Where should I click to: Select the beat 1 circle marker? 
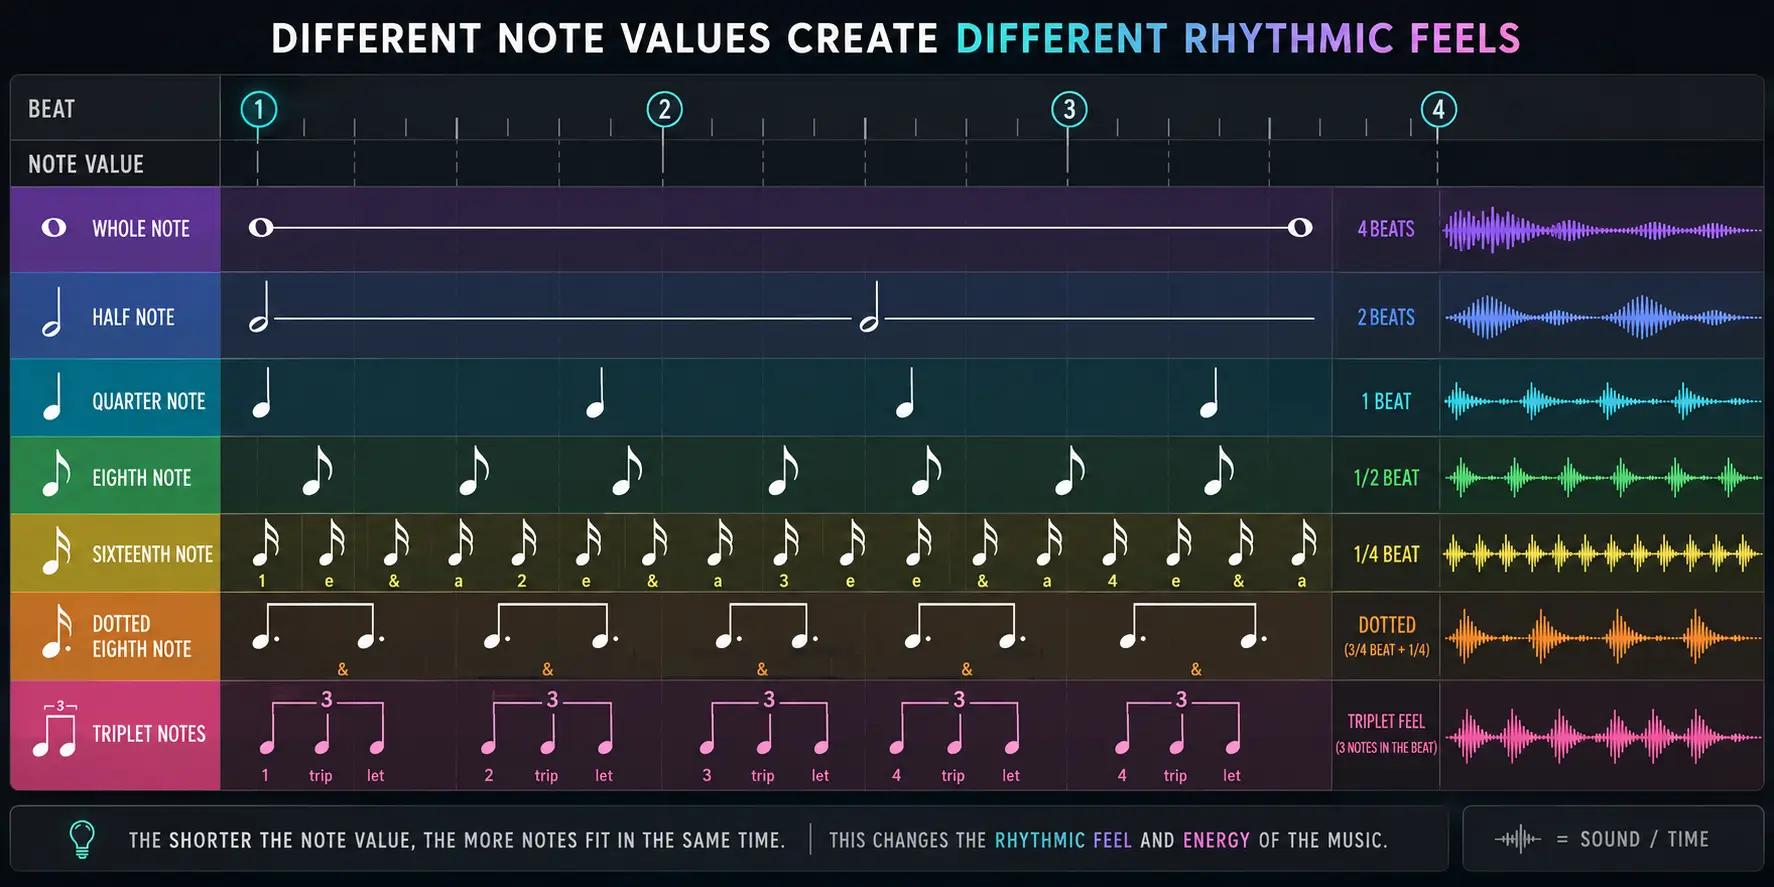[259, 110]
